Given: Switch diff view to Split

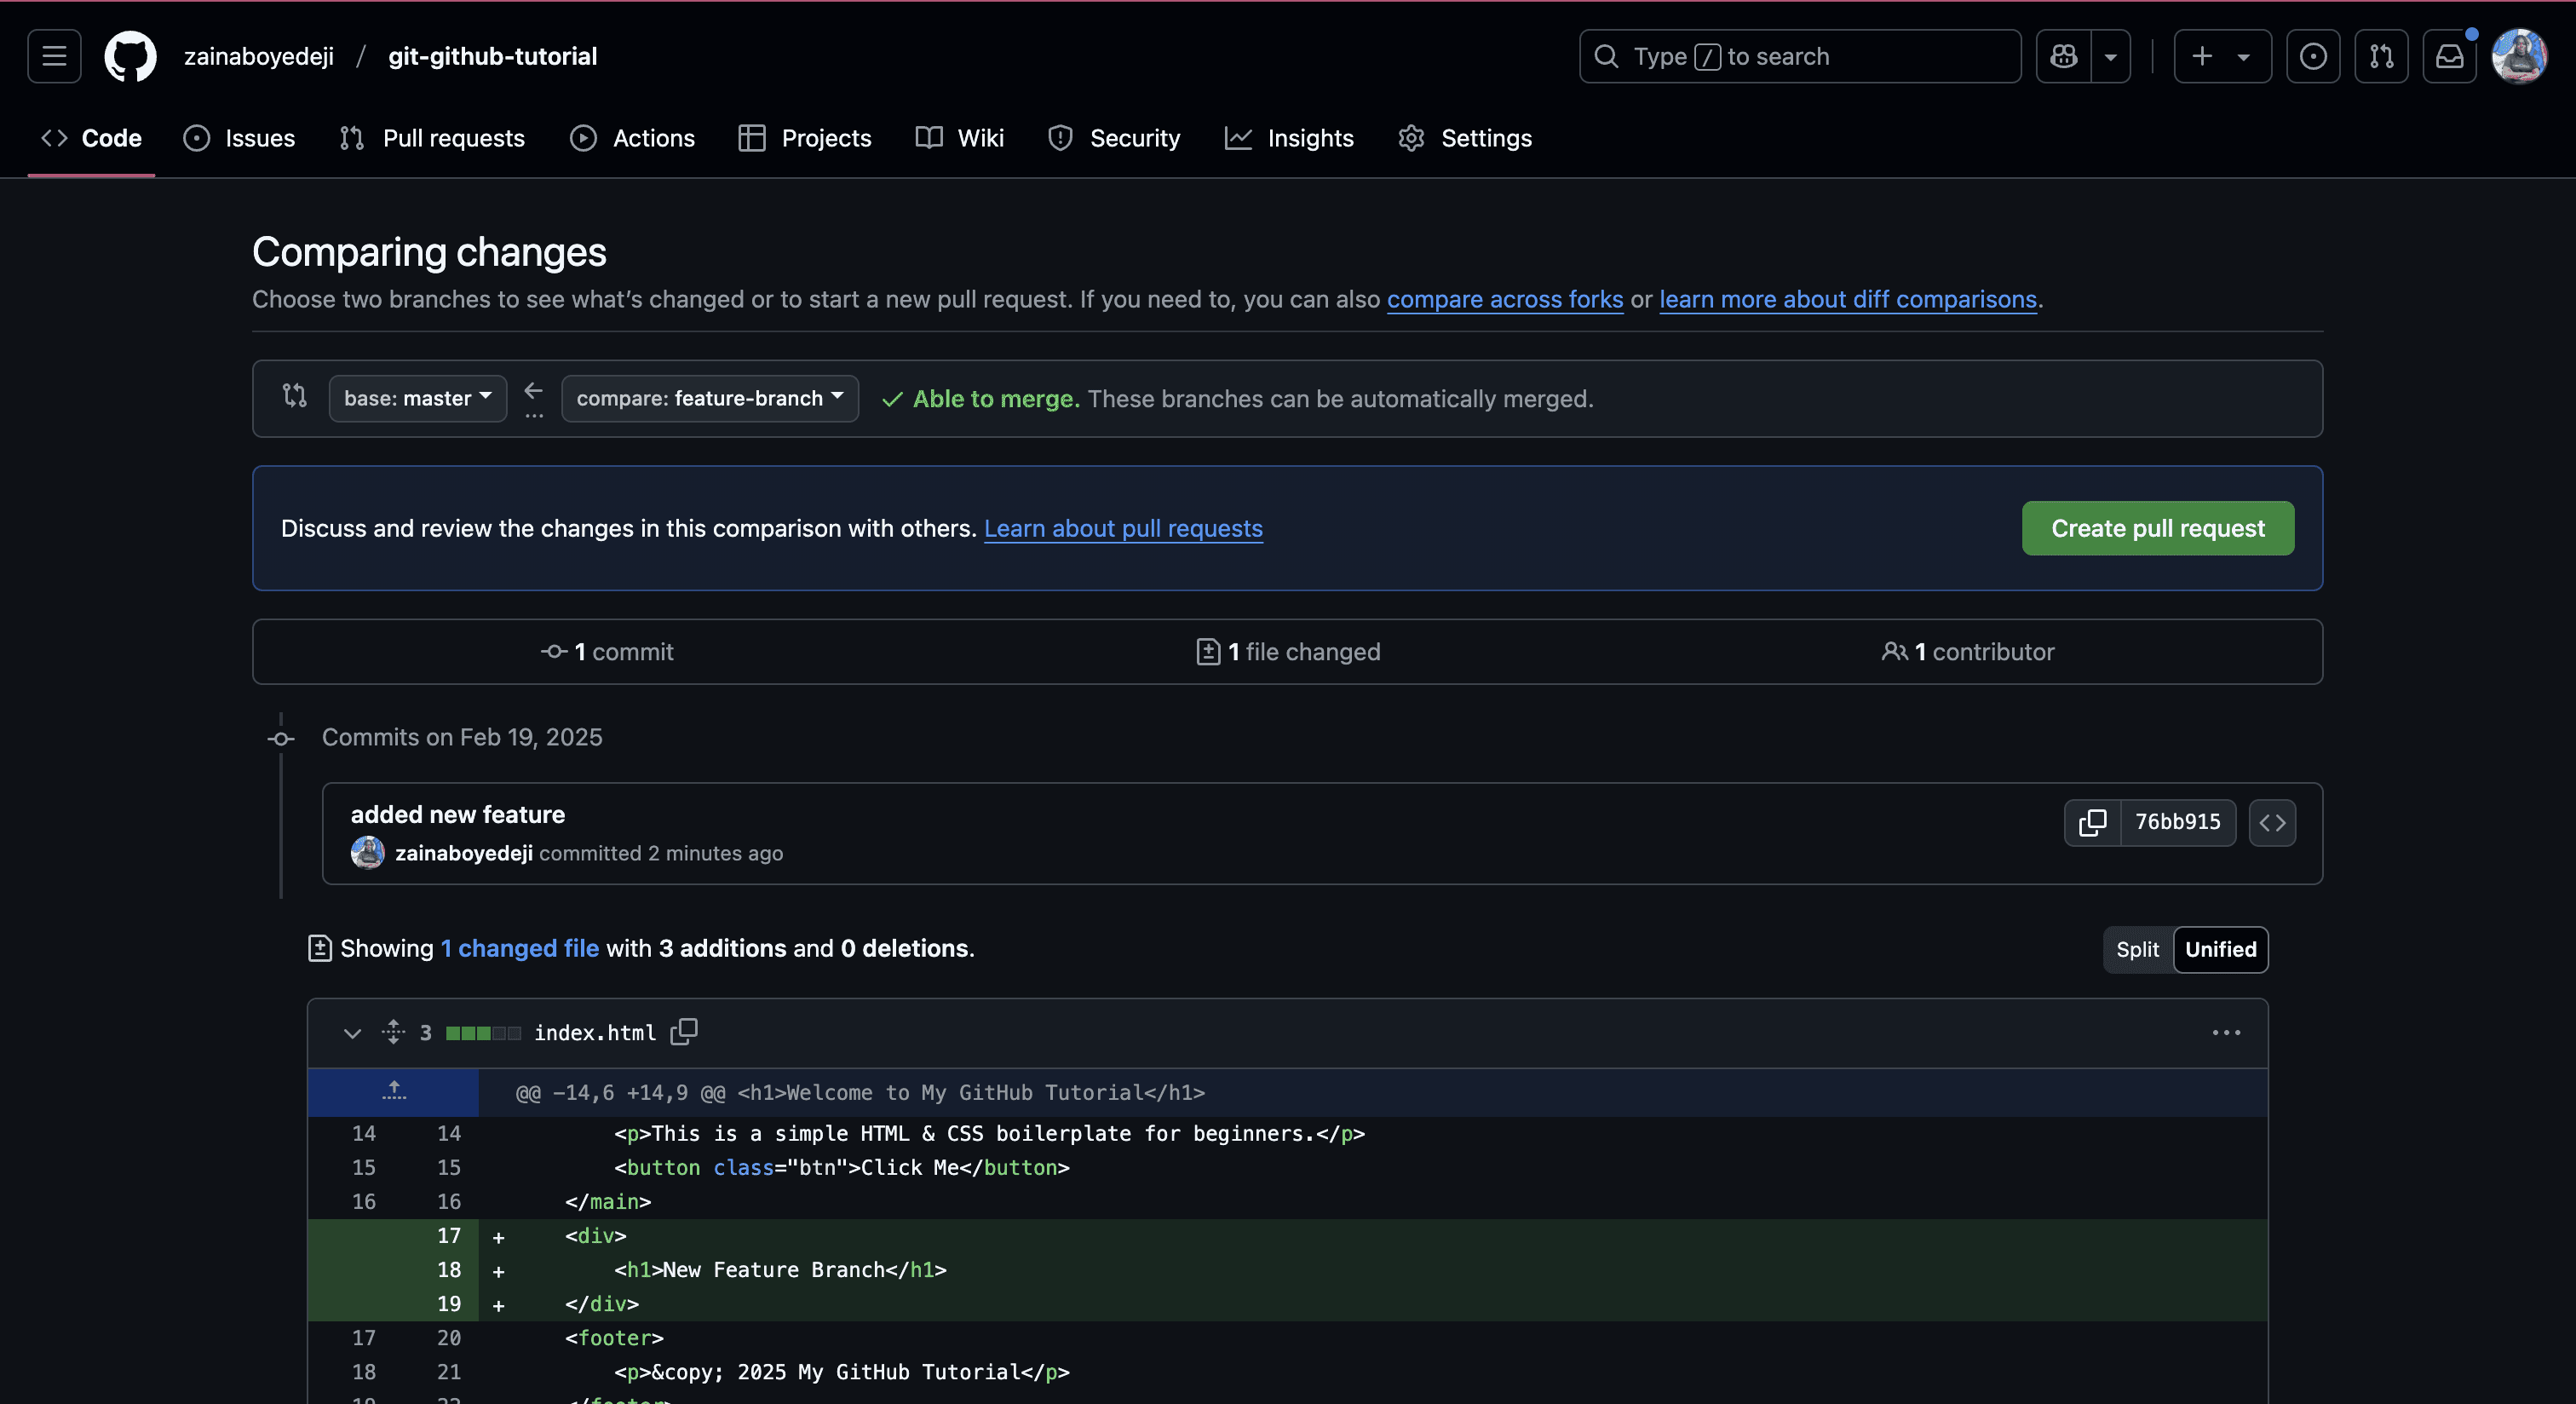Looking at the screenshot, I should (x=2137, y=949).
